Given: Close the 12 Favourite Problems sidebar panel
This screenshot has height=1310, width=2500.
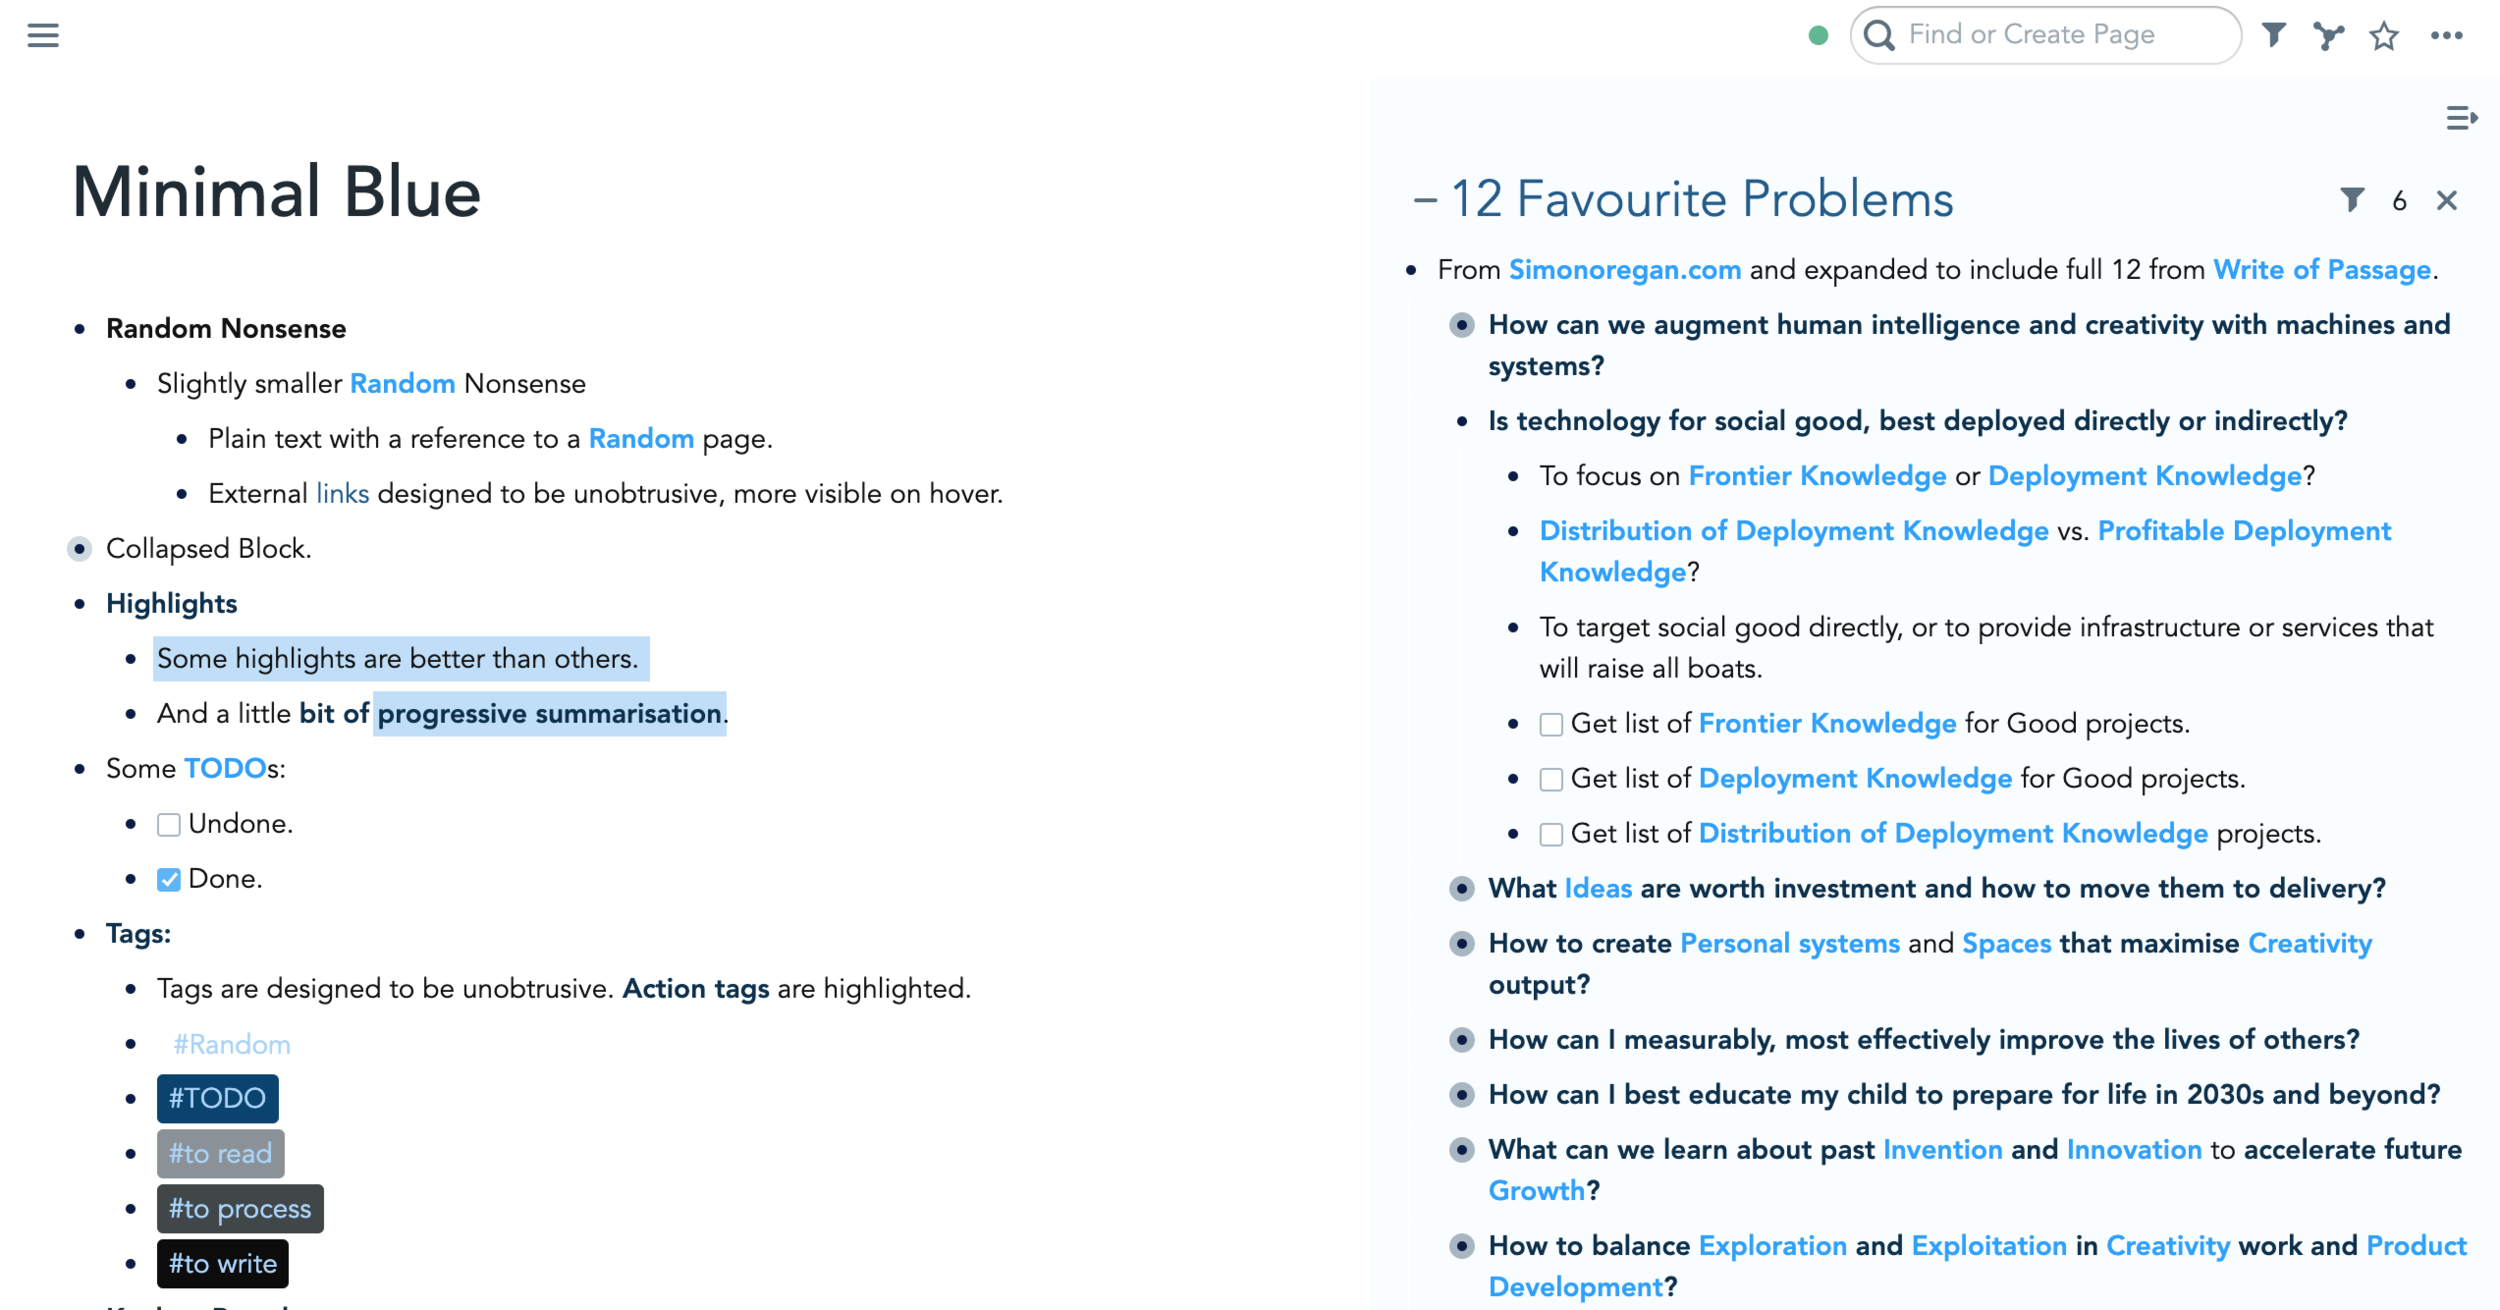Looking at the screenshot, I should [2447, 200].
